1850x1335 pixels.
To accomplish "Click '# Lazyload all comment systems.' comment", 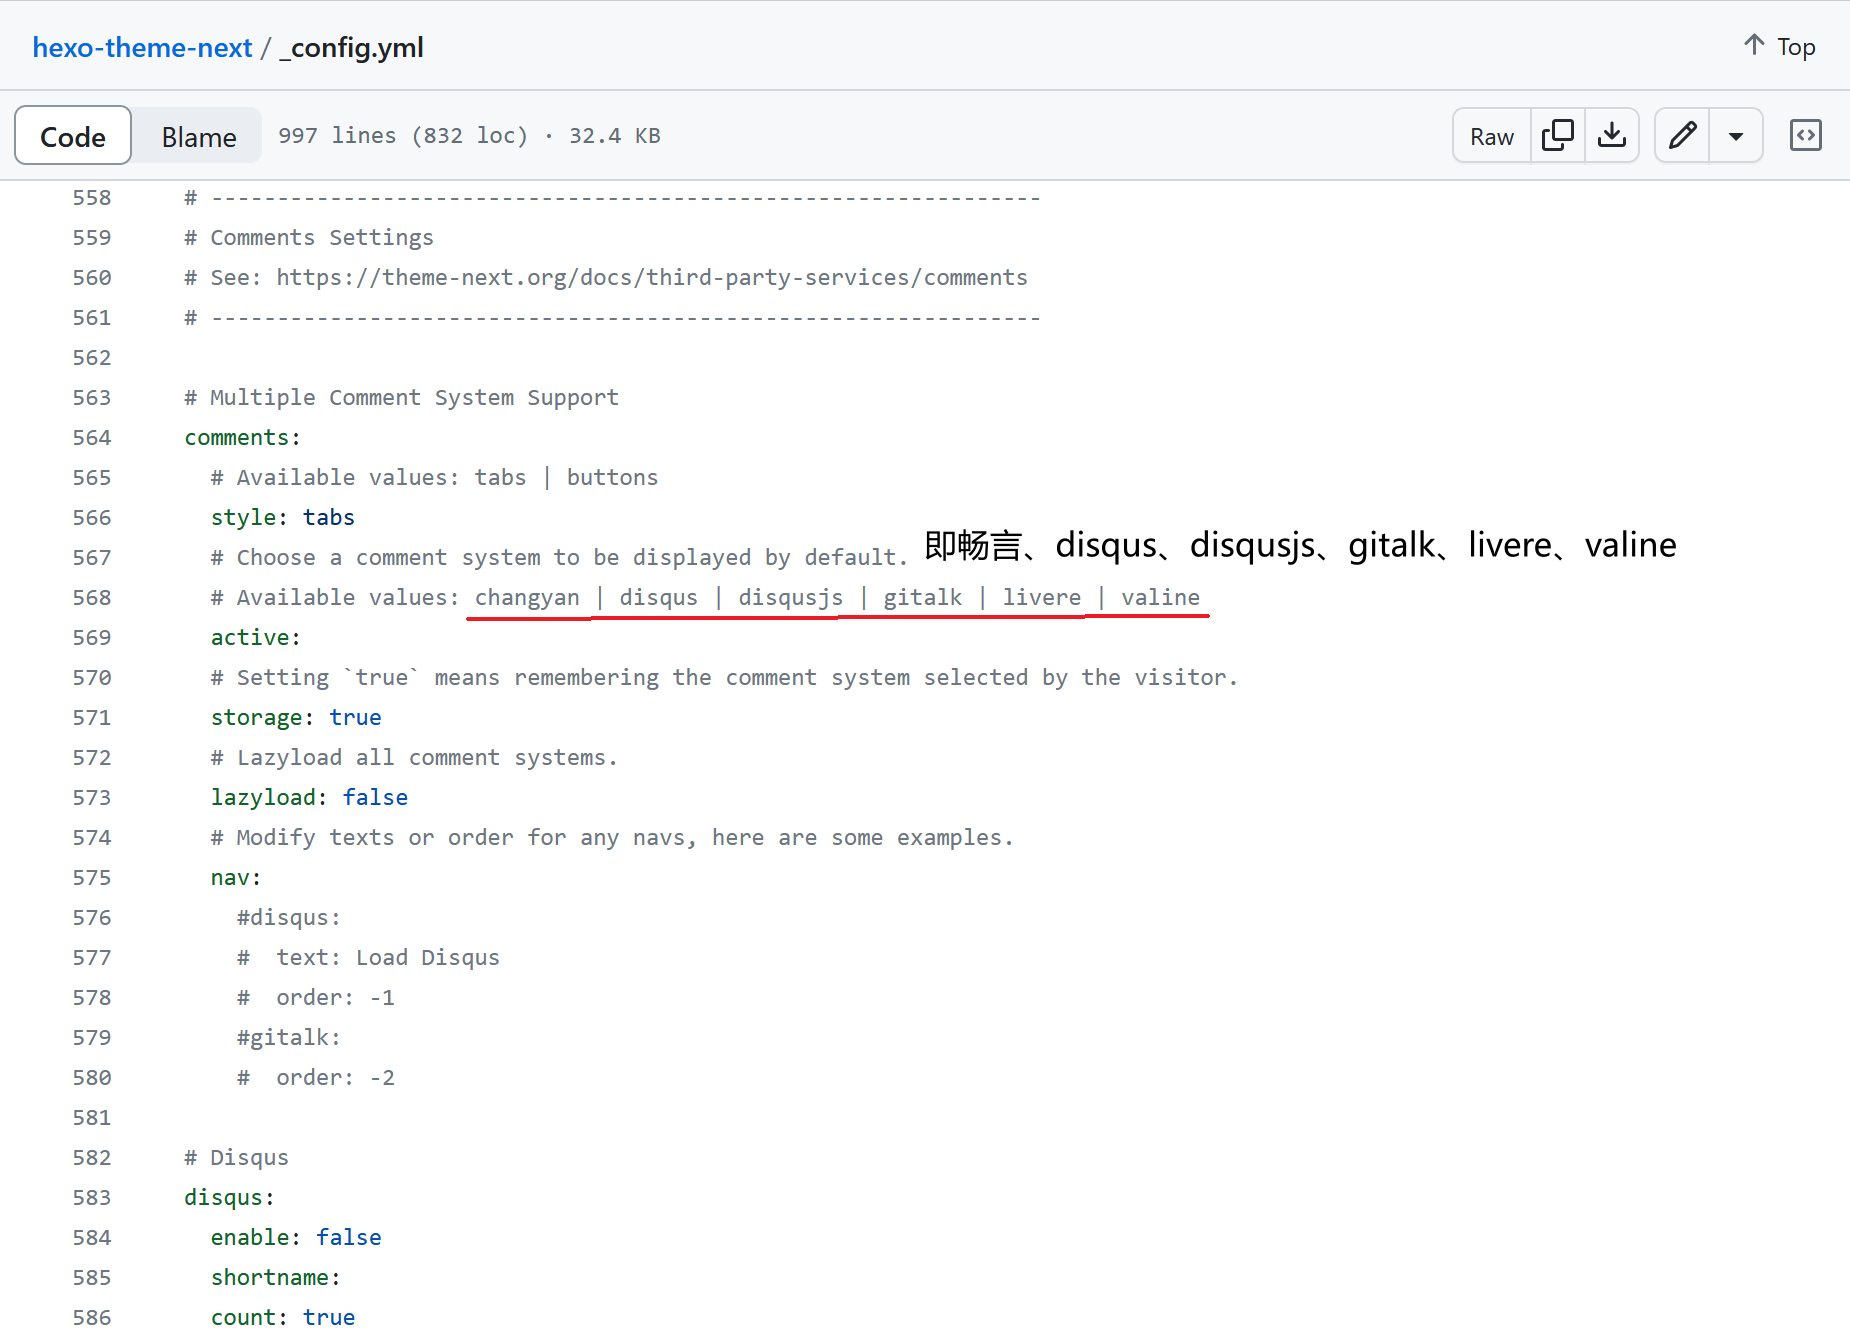I will (415, 758).
